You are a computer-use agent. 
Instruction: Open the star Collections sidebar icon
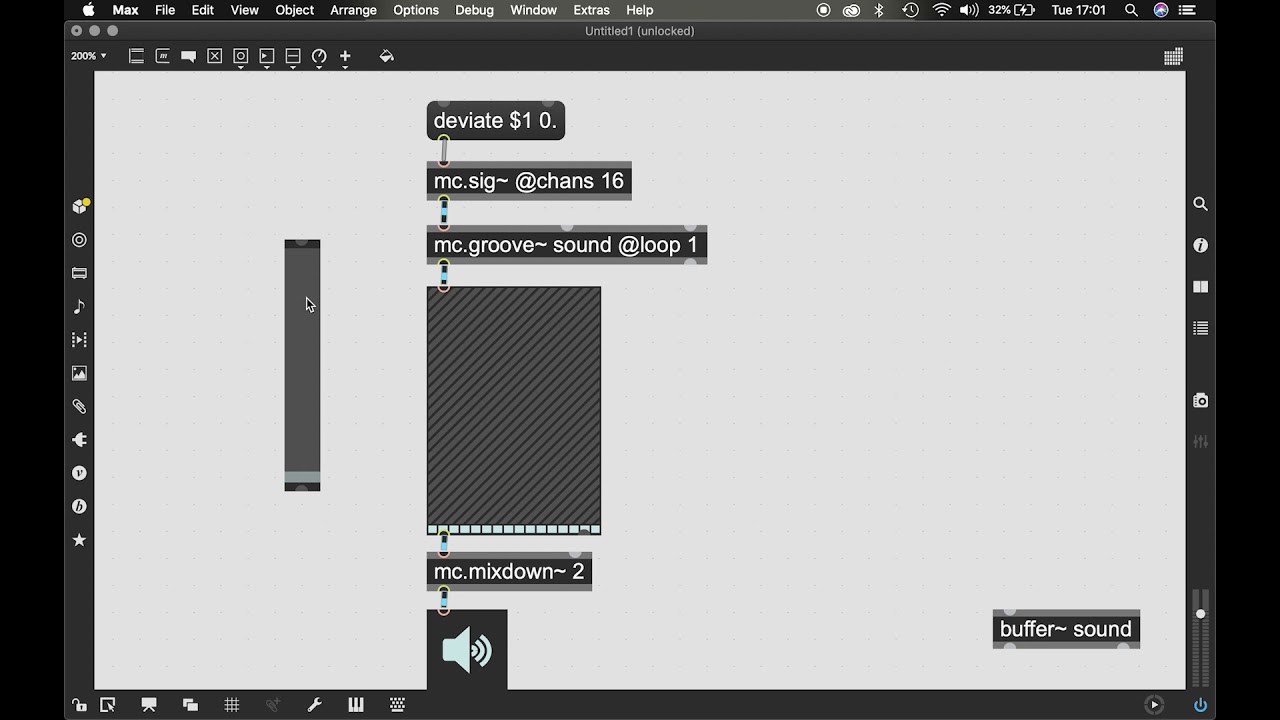coord(79,540)
